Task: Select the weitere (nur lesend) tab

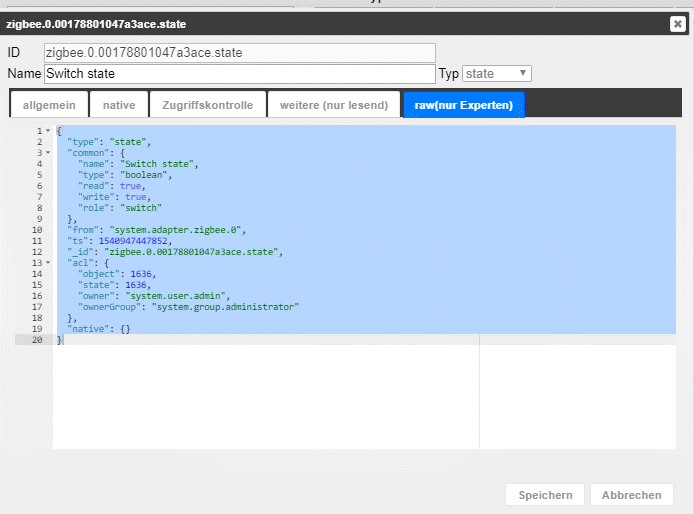Action: coord(334,105)
